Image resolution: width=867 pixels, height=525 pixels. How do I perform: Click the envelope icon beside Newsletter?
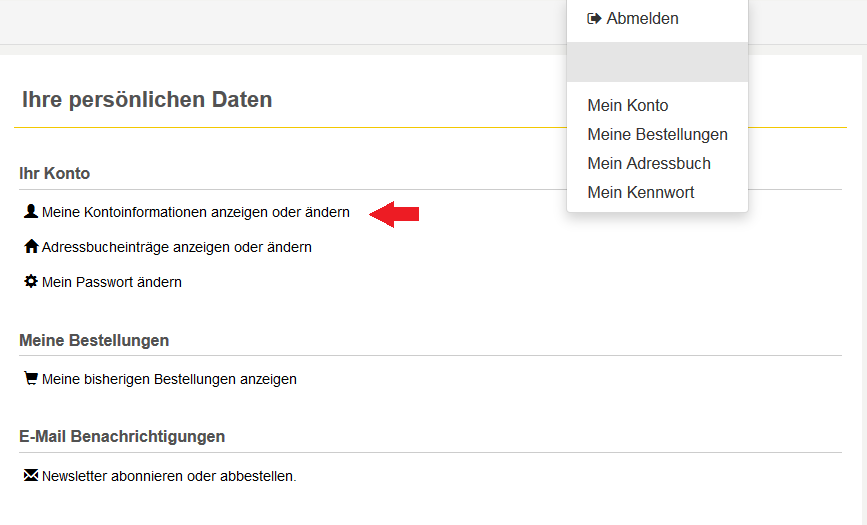click(x=31, y=475)
